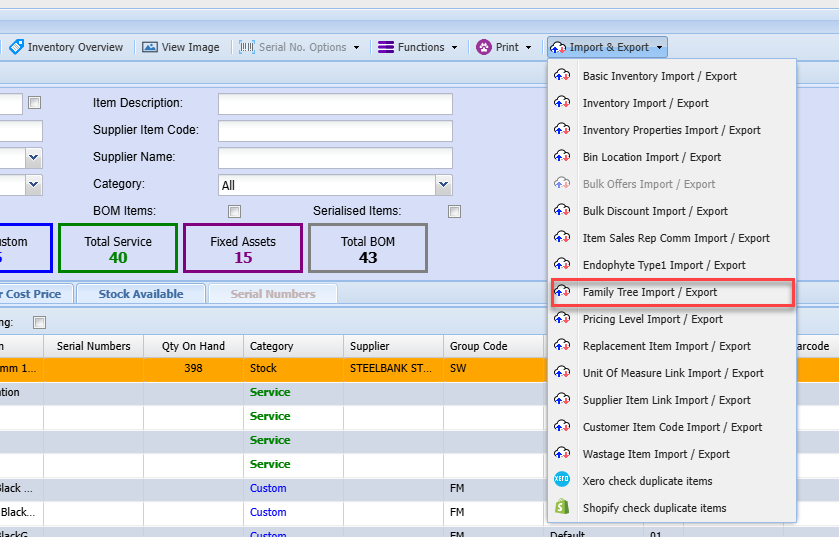Switch to the Stock Available tab
This screenshot has width=839, height=537.
(140, 294)
